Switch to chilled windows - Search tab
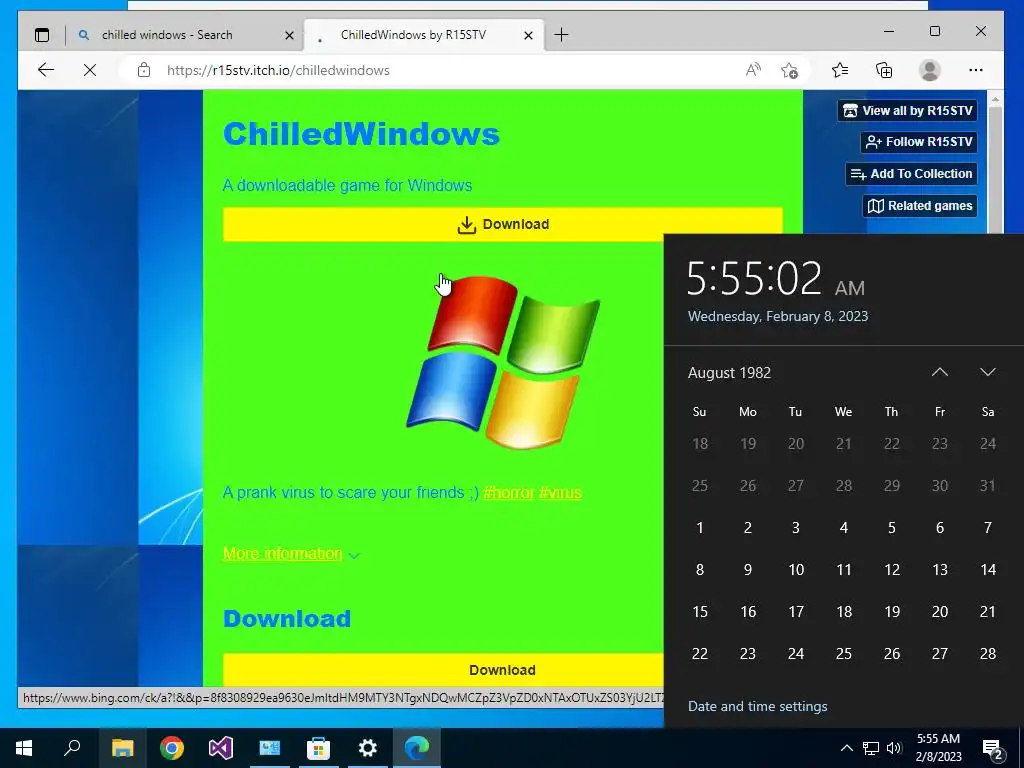The height and width of the screenshot is (768, 1024). [x=184, y=35]
